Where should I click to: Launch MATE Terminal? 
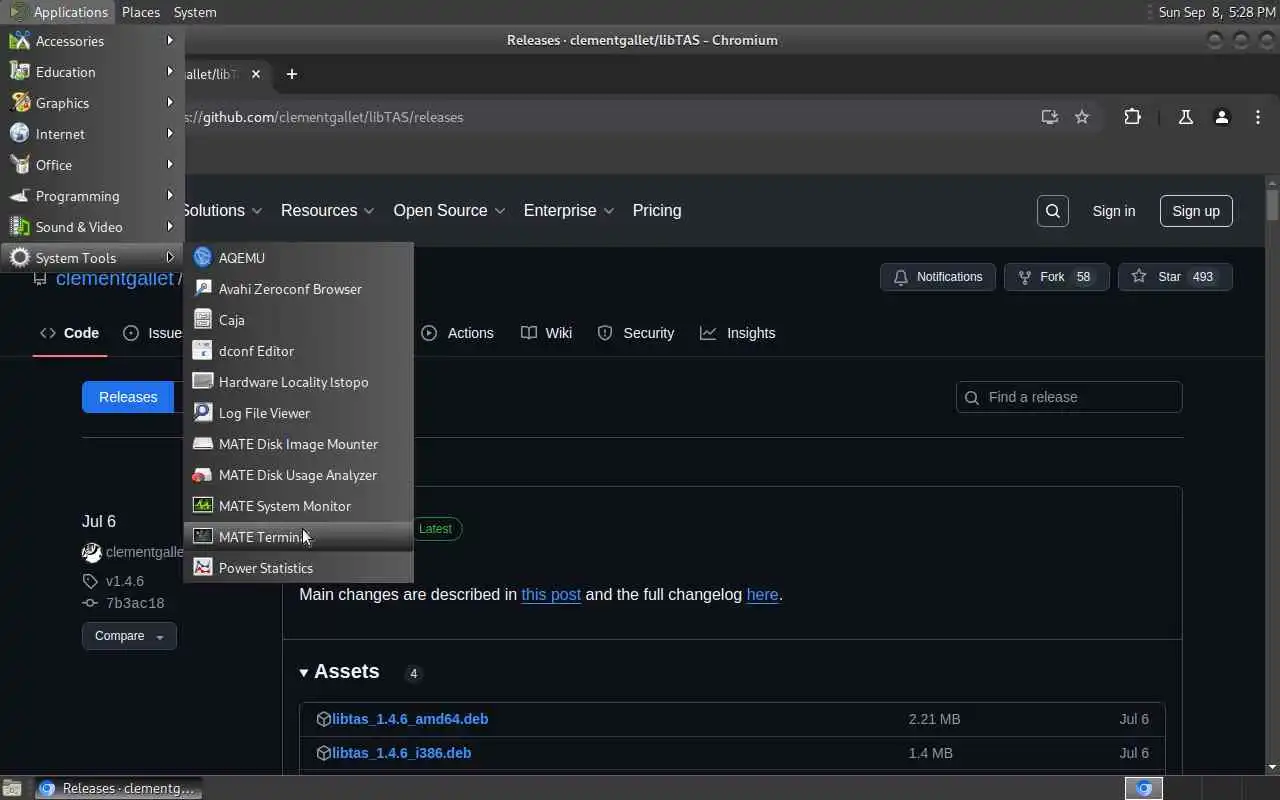pyautogui.click(x=298, y=537)
